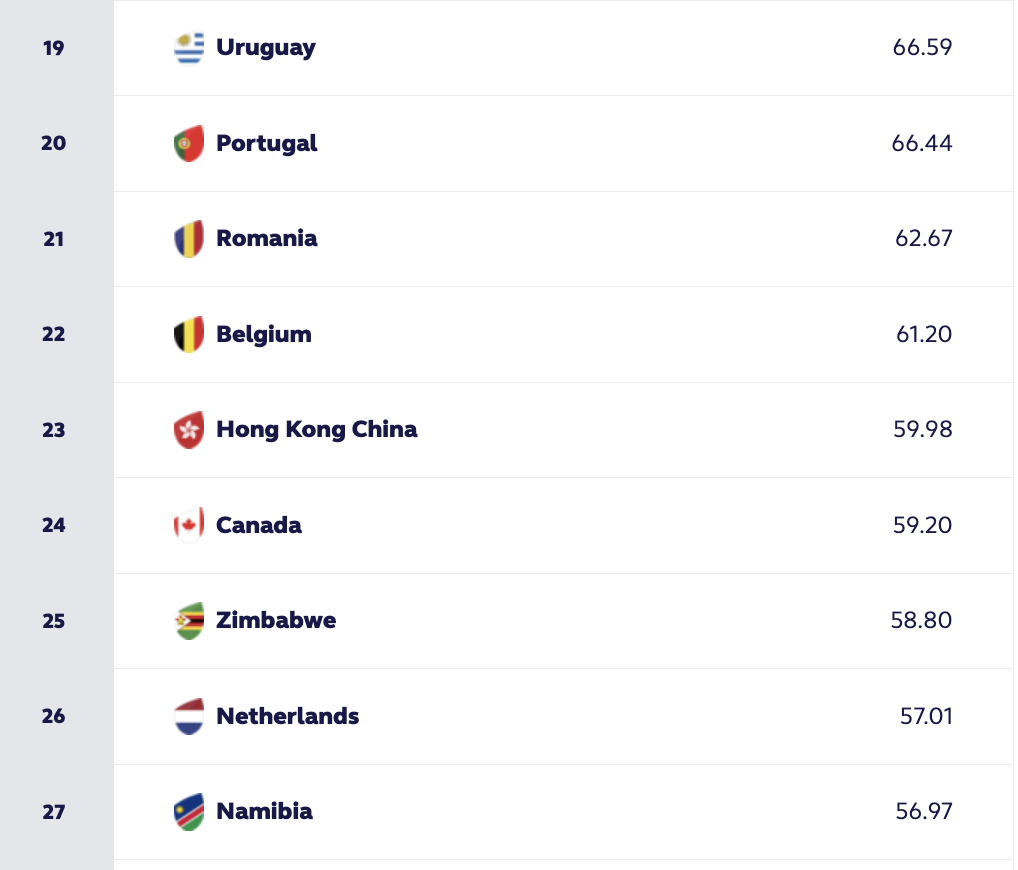
Task: Click the Belgium flag icon
Action: pos(189,334)
